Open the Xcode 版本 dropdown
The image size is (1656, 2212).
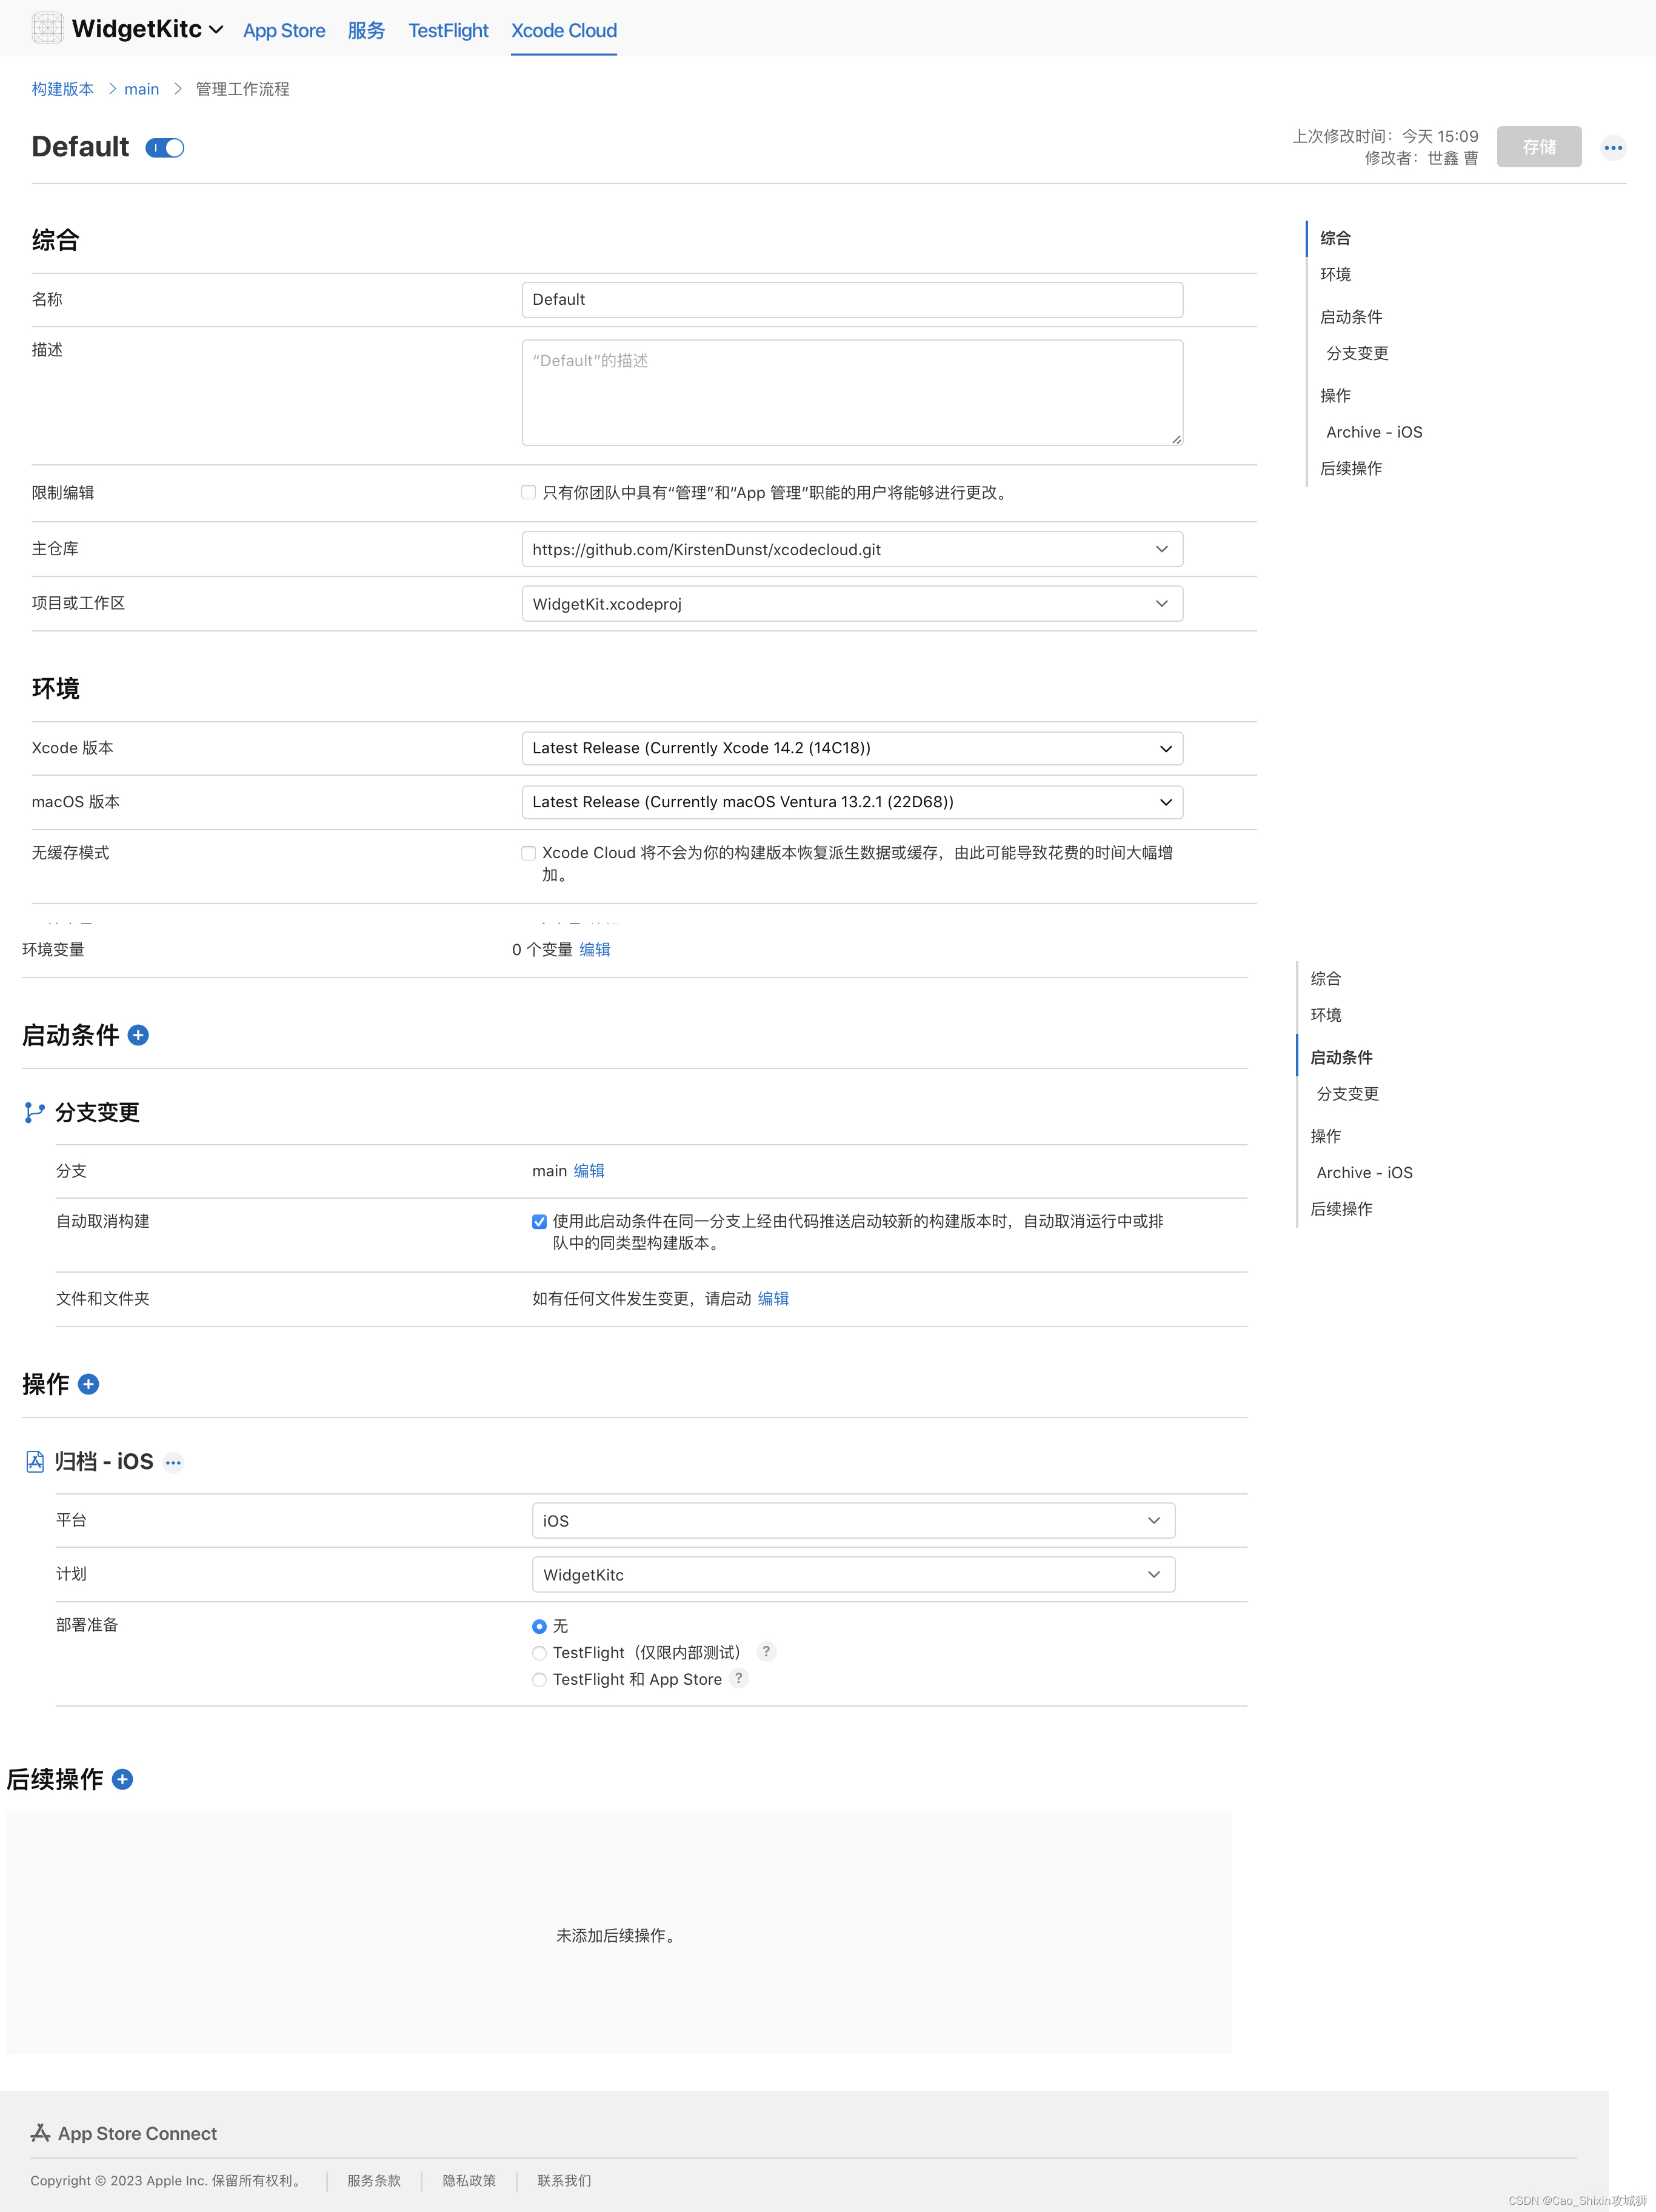click(x=852, y=748)
